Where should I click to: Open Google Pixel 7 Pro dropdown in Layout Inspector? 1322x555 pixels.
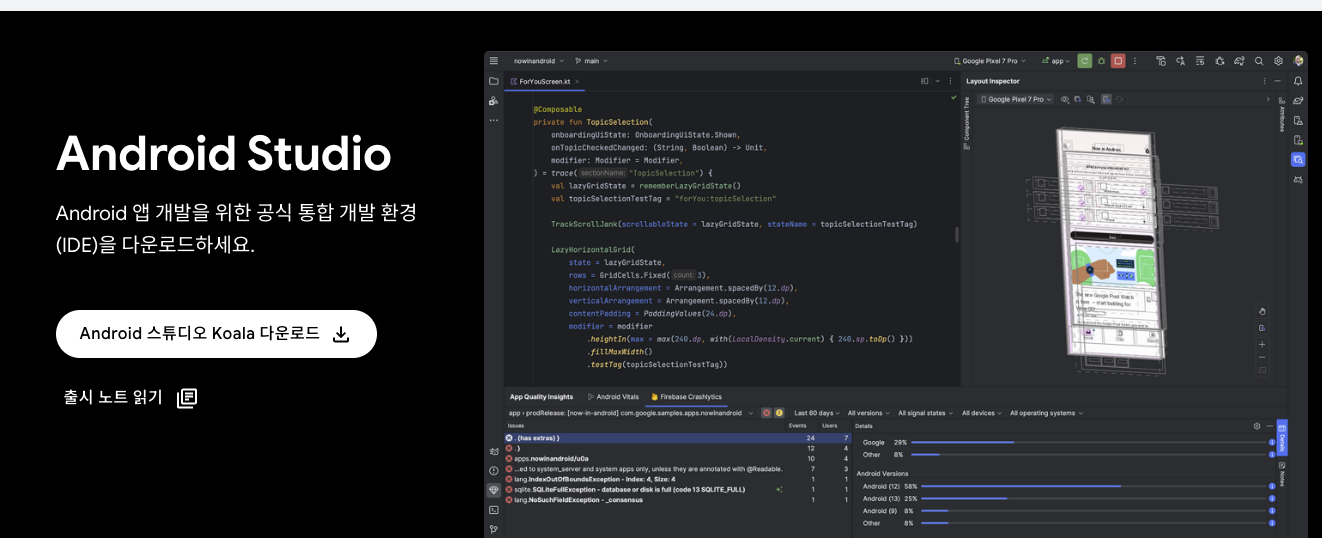pyautogui.click(x=1015, y=99)
